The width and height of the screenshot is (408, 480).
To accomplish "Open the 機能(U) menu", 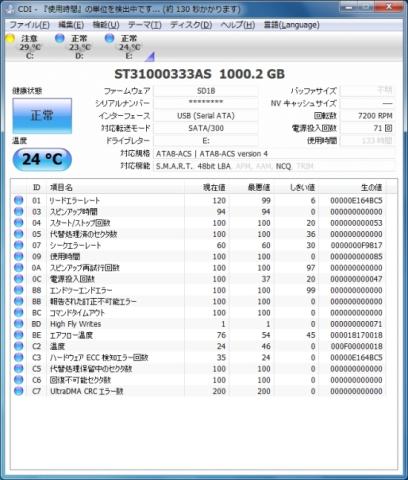I will [106, 25].
